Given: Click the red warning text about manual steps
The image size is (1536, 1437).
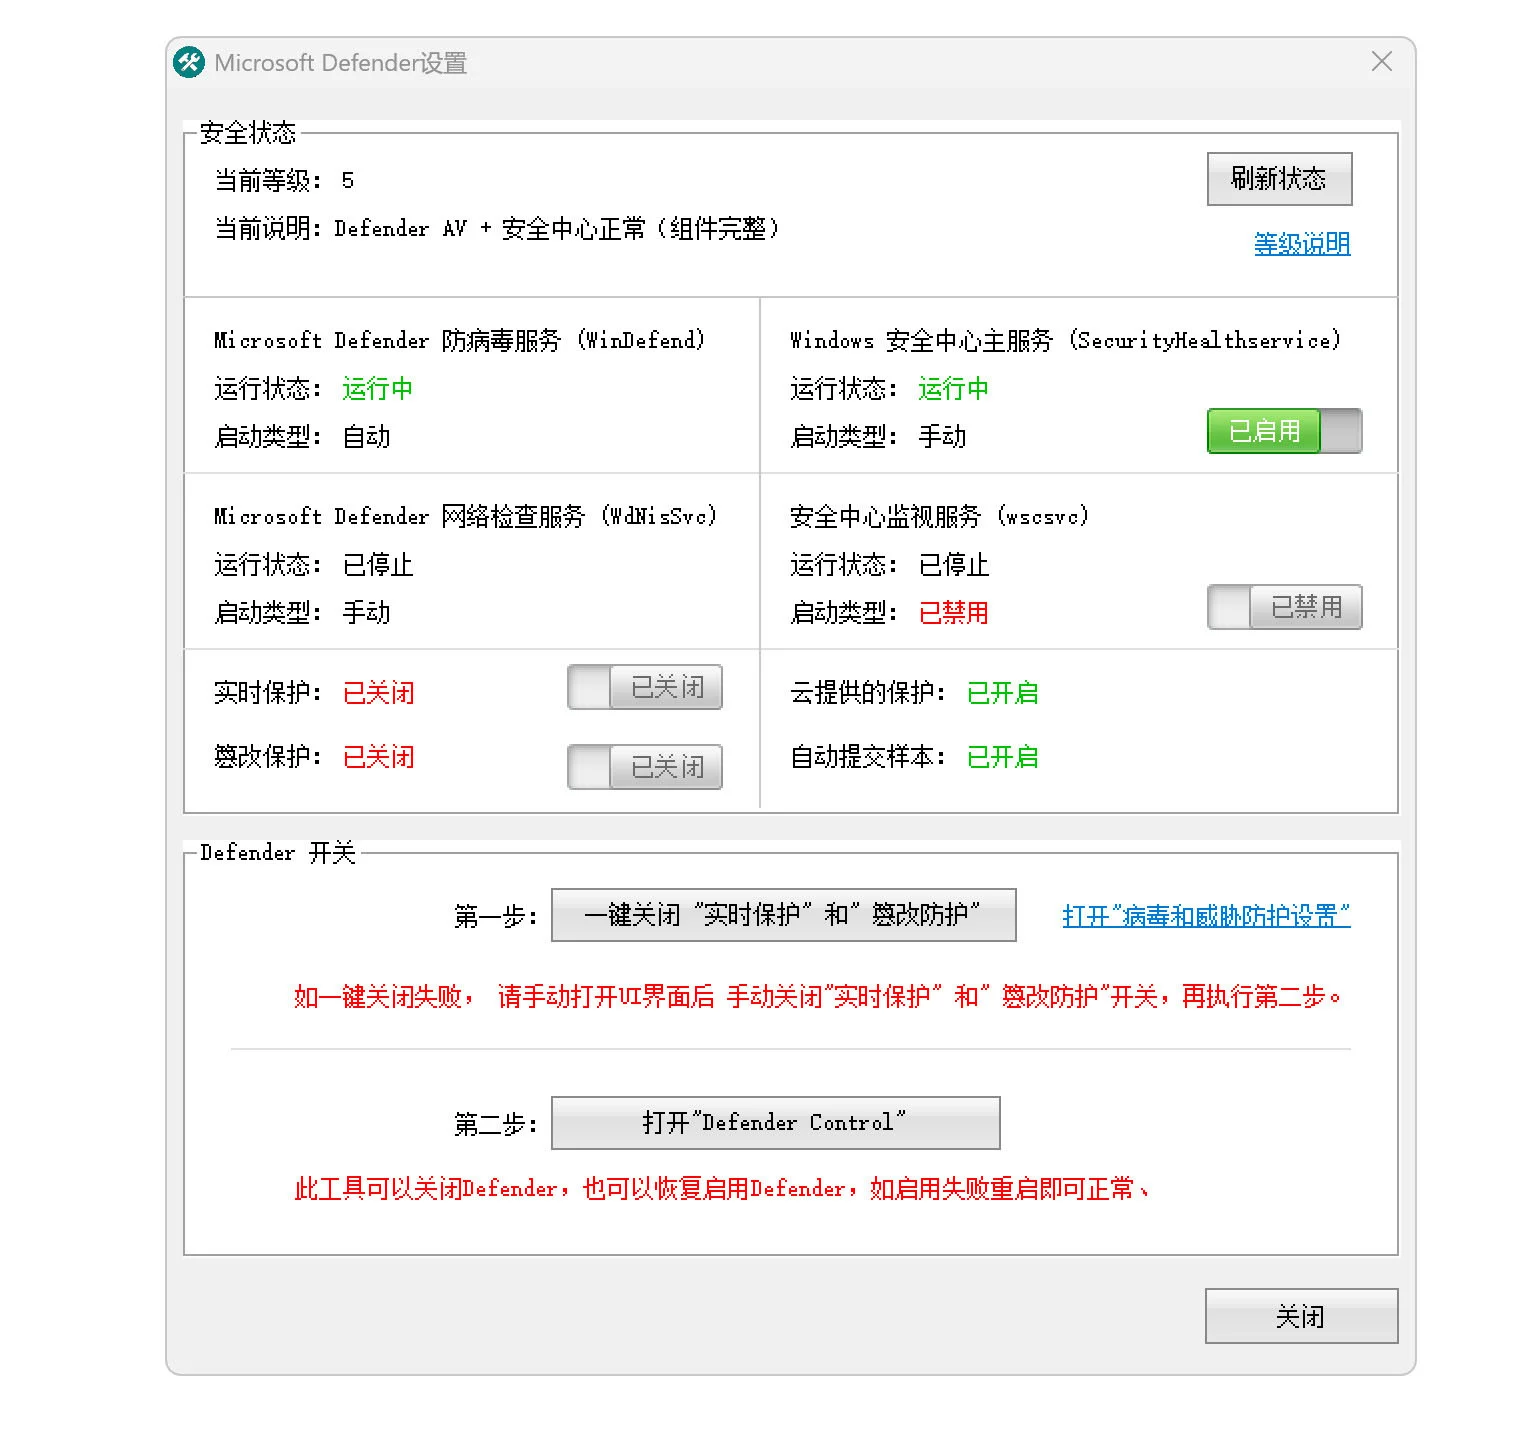Looking at the screenshot, I should pos(820,995).
